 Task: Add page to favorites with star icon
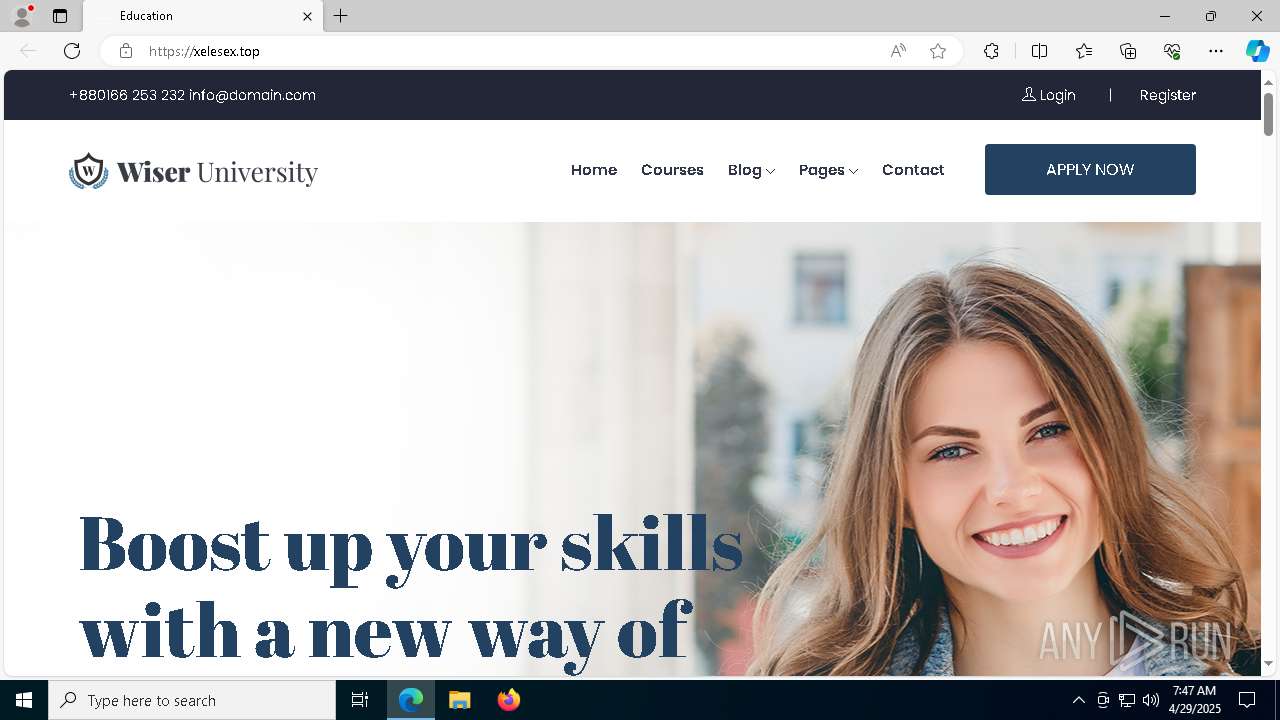pyautogui.click(x=938, y=51)
